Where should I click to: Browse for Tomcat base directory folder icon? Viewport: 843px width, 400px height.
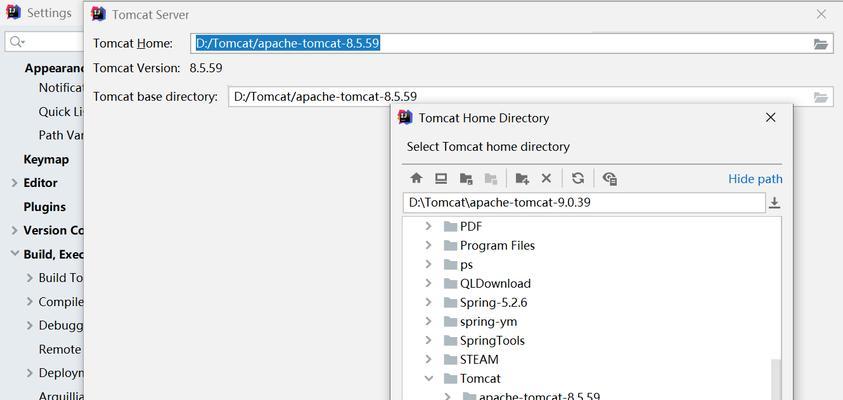820,97
